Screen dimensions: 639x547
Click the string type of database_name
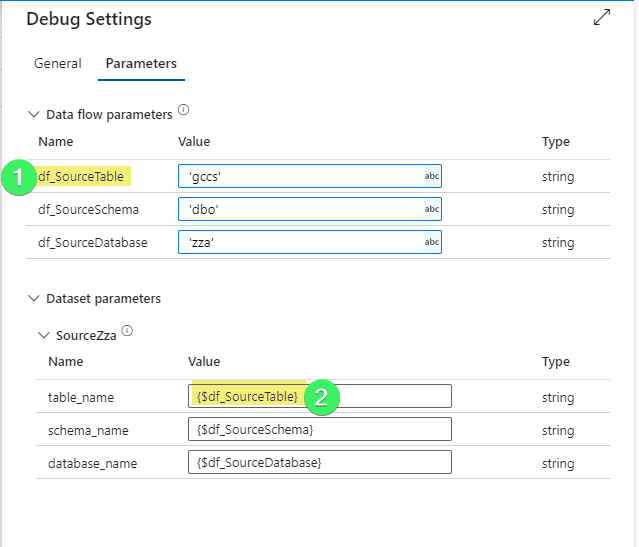coord(558,464)
